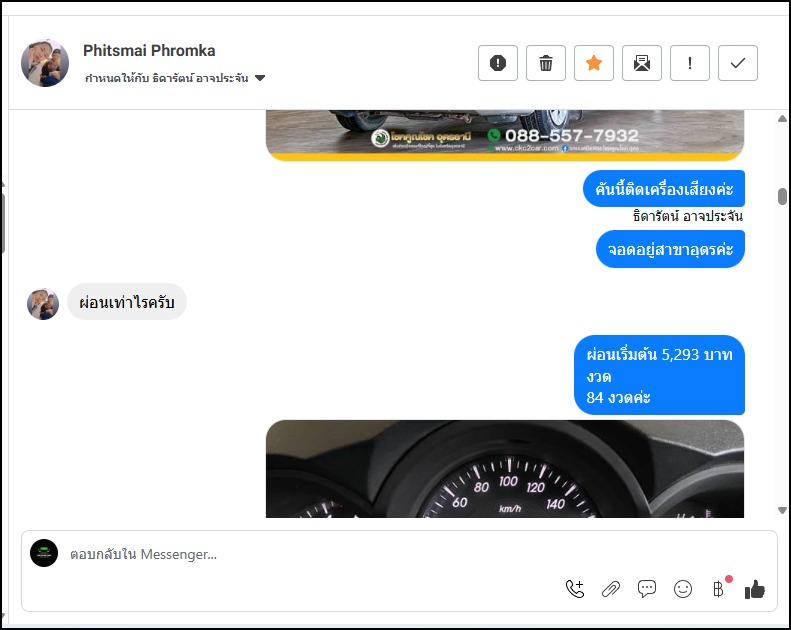Flag conversation with exclamation mark icon
Screen dimensions: 791x630
click(690, 63)
